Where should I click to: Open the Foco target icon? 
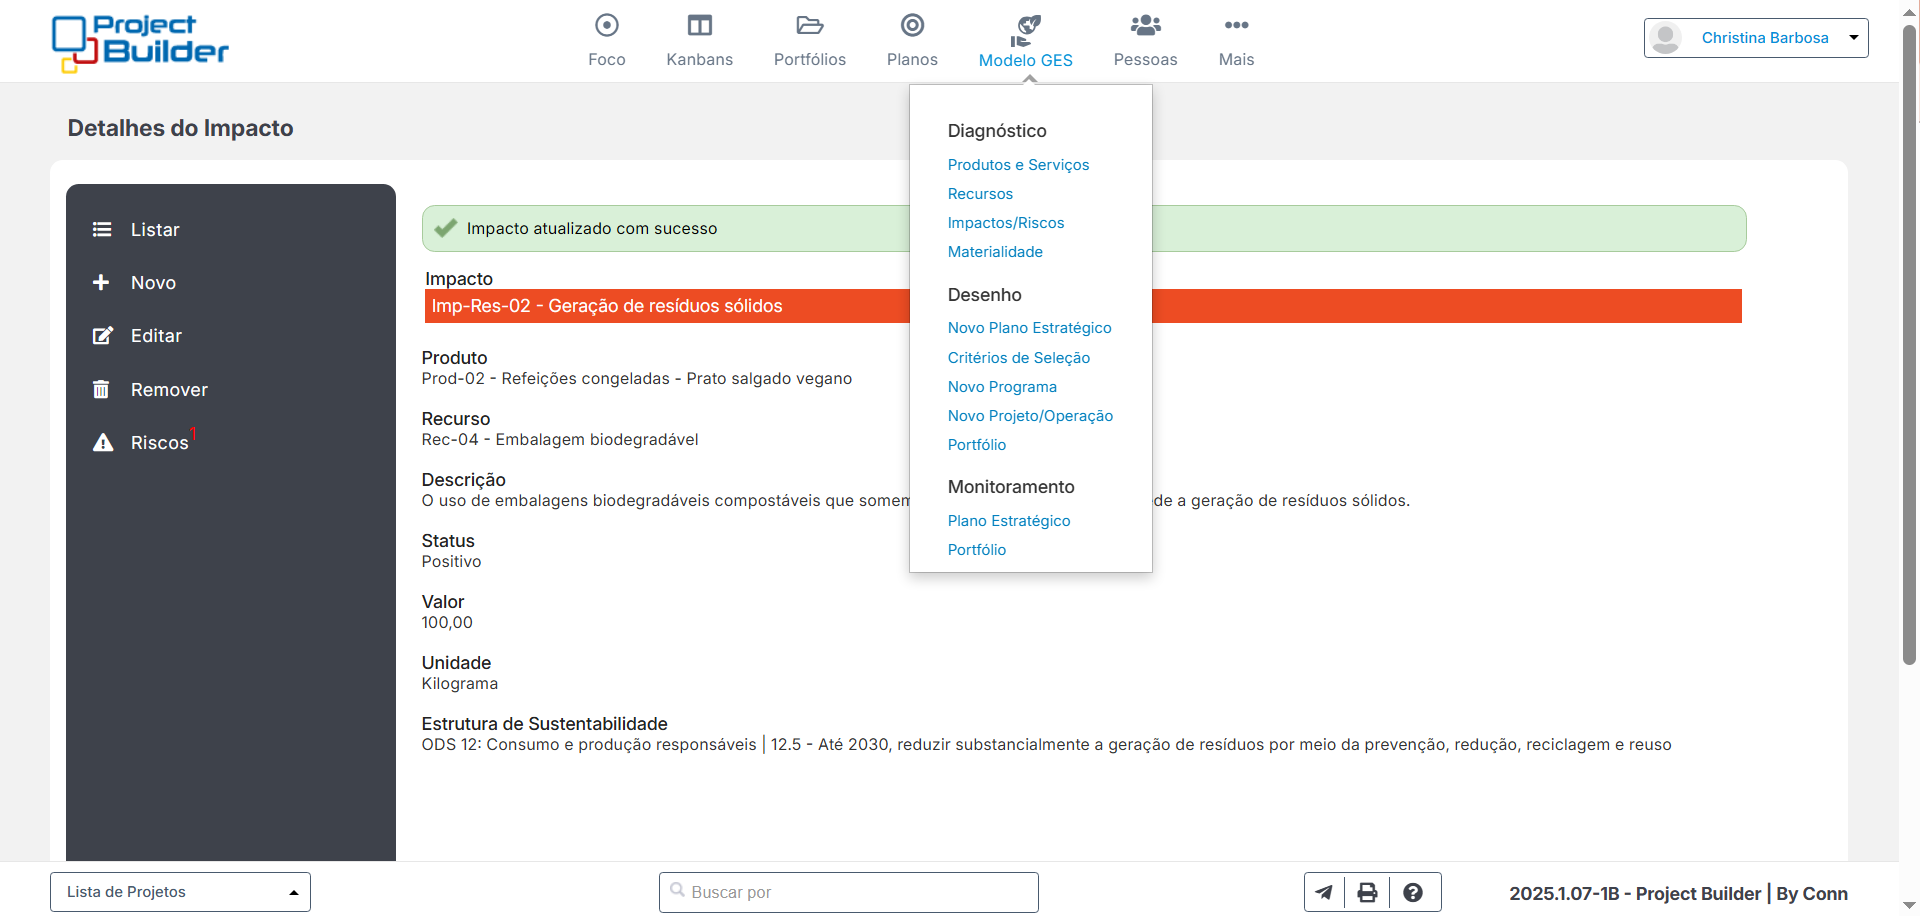pos(606,25)
